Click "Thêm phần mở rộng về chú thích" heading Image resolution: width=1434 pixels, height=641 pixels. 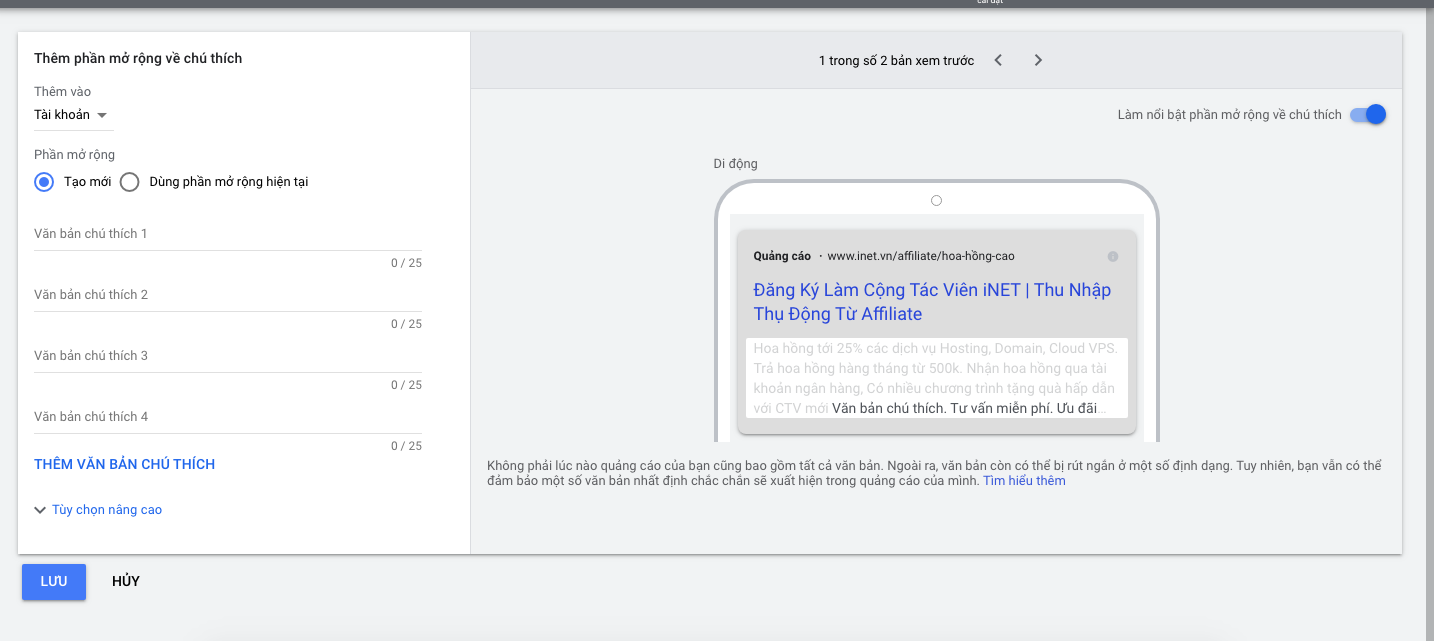[138, 59]
